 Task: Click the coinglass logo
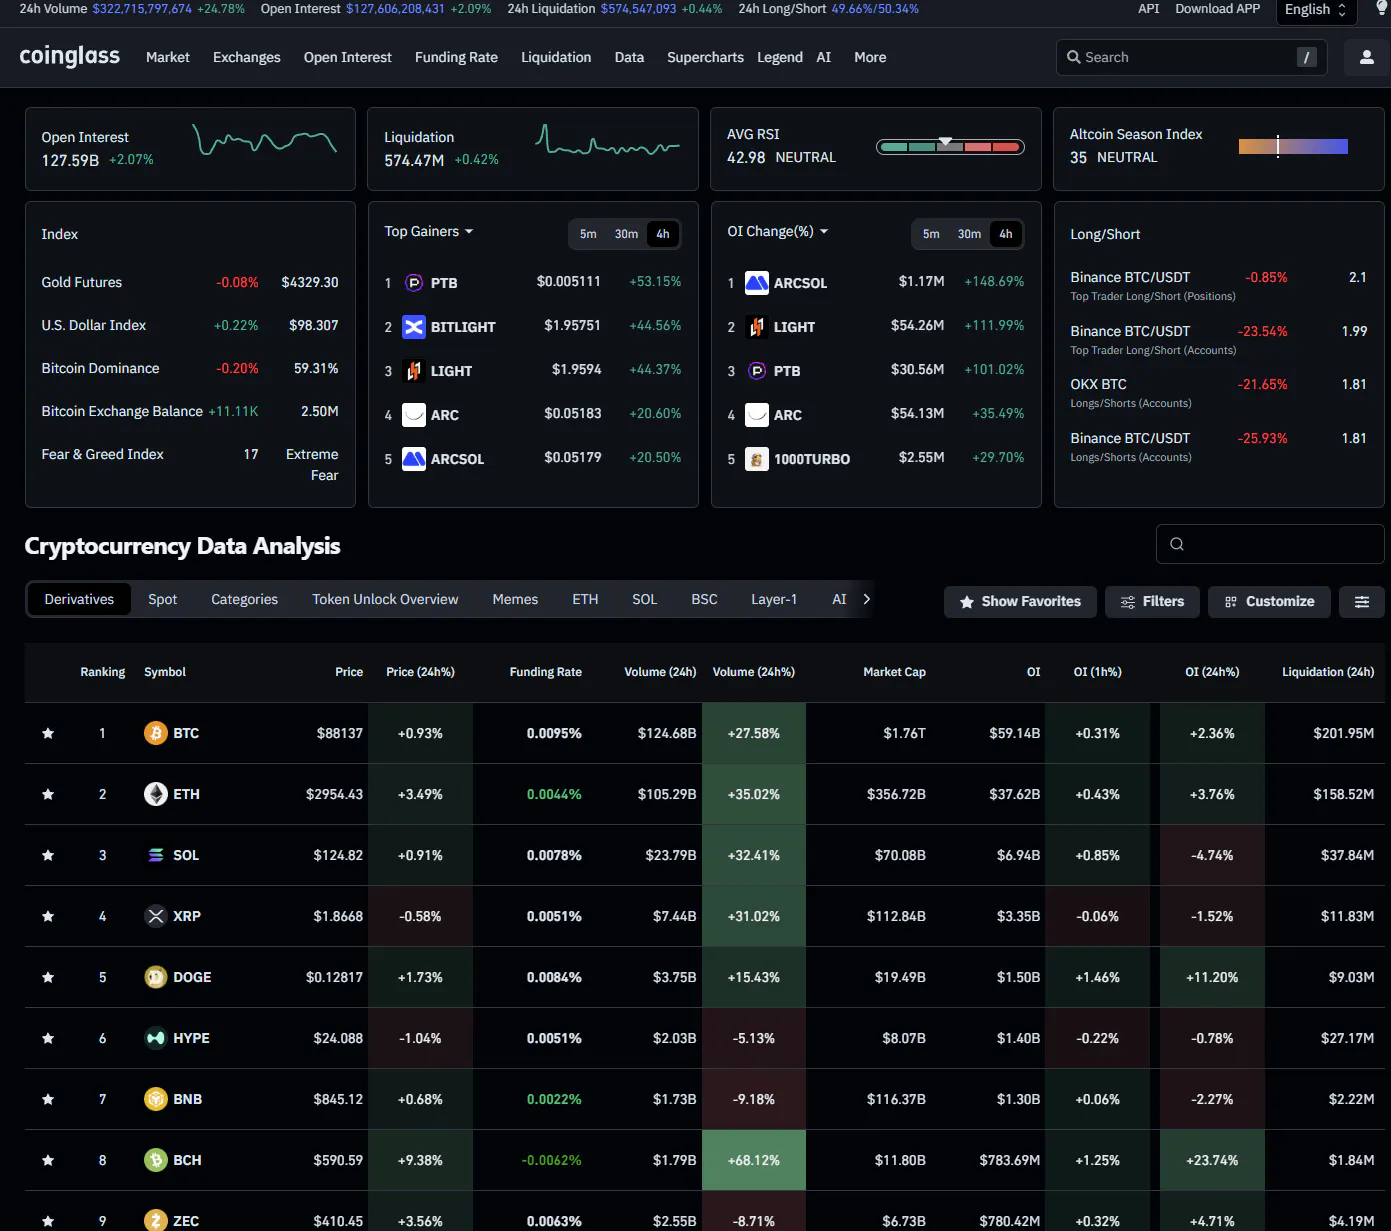[x=70, y=56]
